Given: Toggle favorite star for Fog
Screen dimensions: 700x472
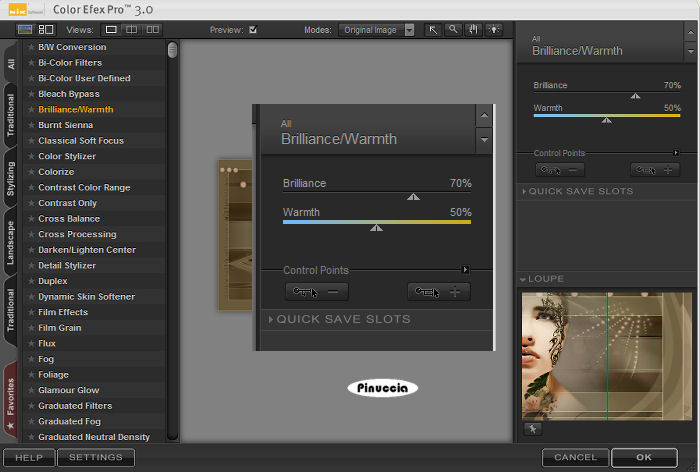Looking at the screenshot, I should pos(31,359).
